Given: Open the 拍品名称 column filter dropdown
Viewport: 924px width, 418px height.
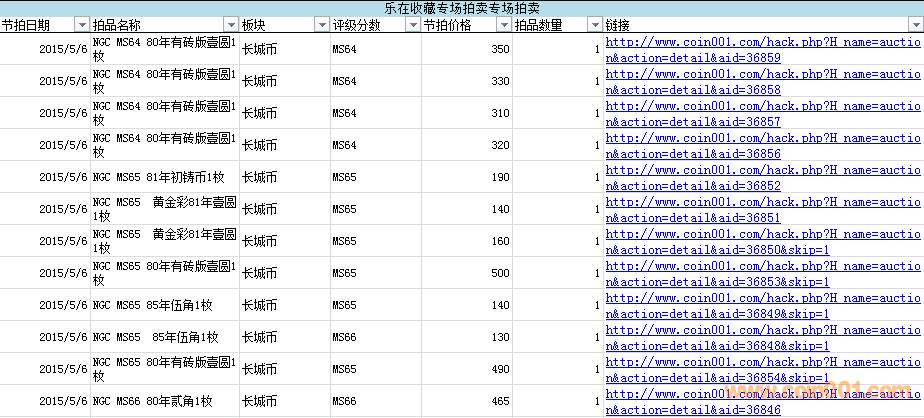Looking at the screenshot, I should pos(231,25).
